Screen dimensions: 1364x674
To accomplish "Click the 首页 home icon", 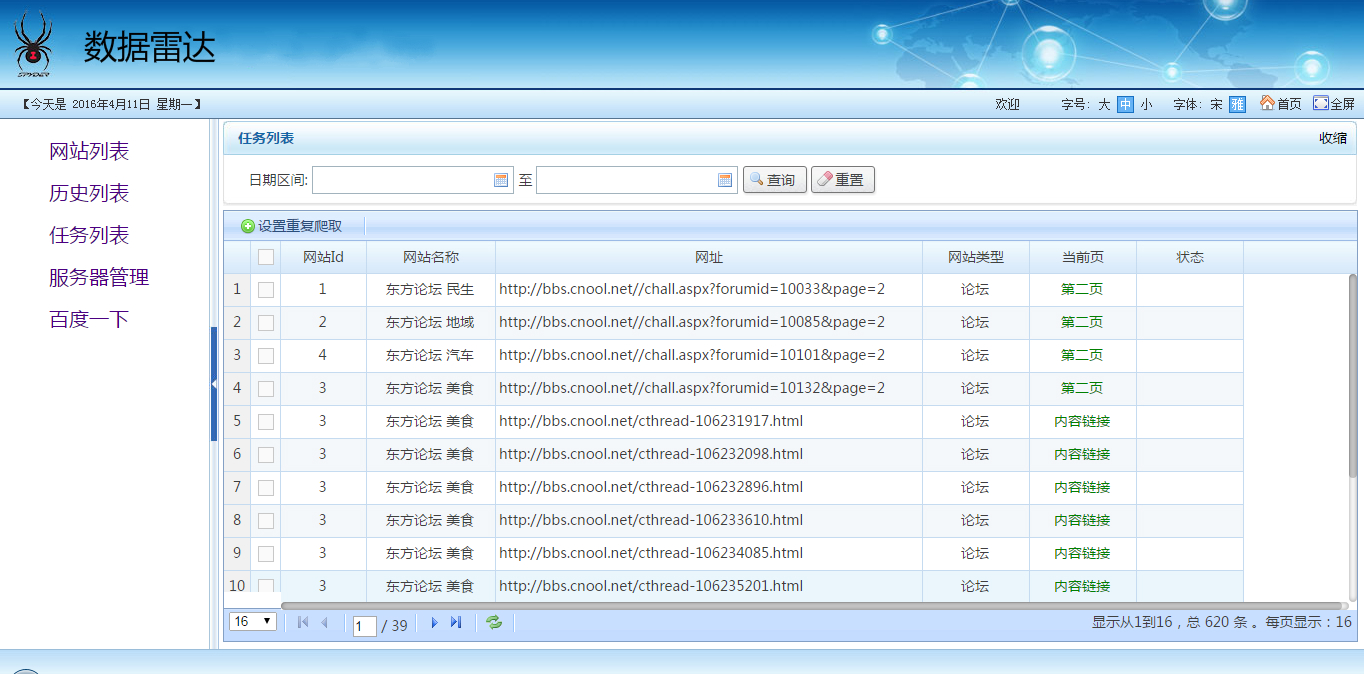I will 1267,103.
